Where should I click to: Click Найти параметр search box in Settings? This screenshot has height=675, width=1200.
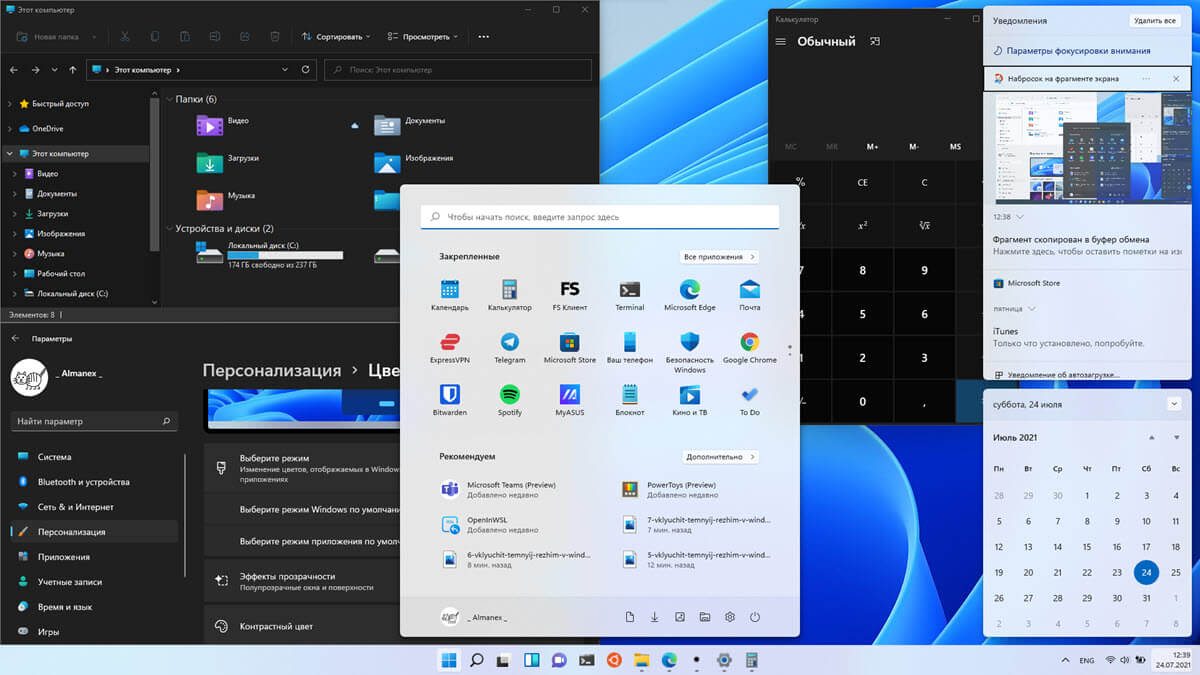(x=94, y=422)
